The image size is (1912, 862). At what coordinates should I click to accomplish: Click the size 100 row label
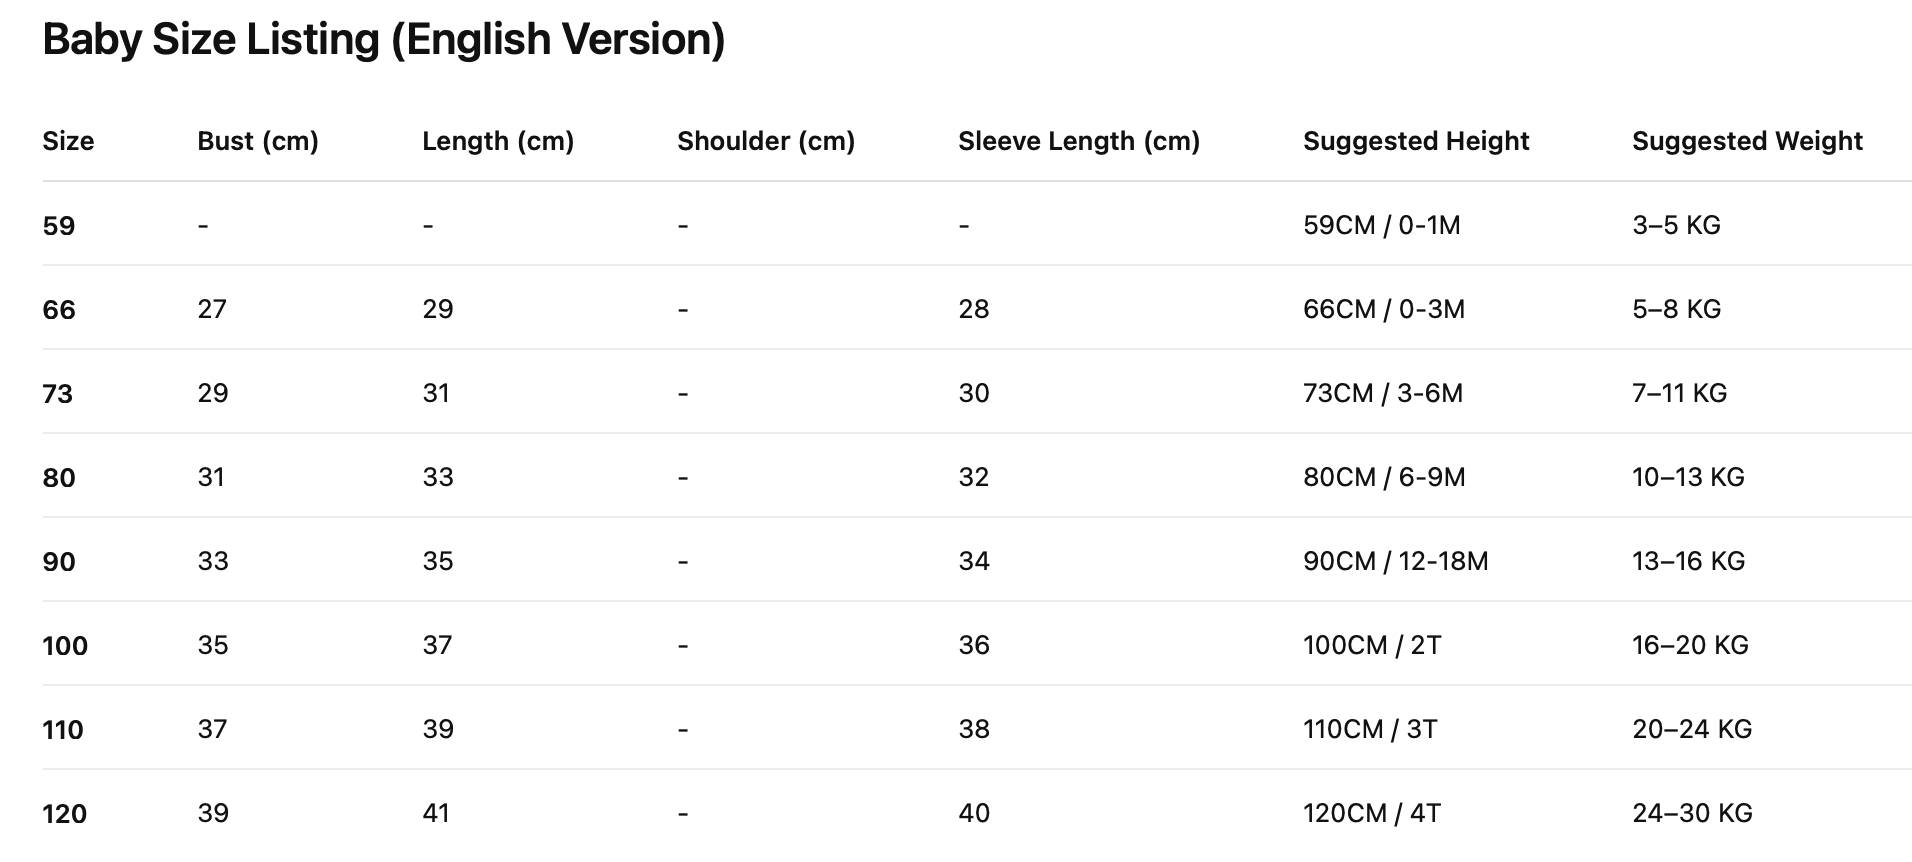65,646
